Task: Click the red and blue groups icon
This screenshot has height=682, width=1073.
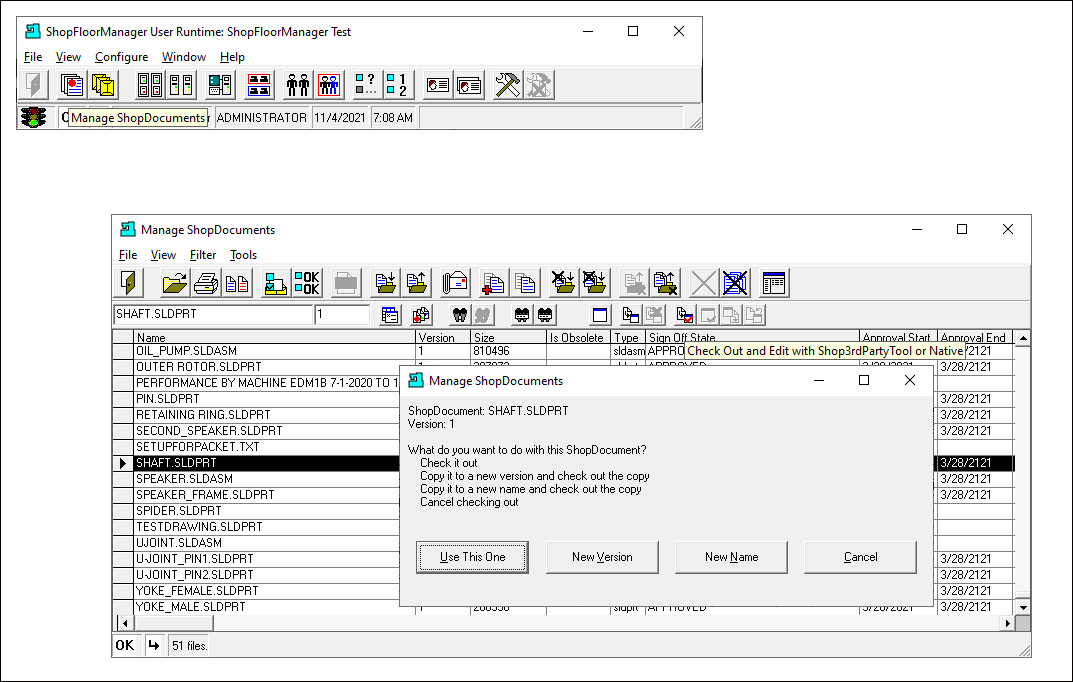Action: click(259, 85)
